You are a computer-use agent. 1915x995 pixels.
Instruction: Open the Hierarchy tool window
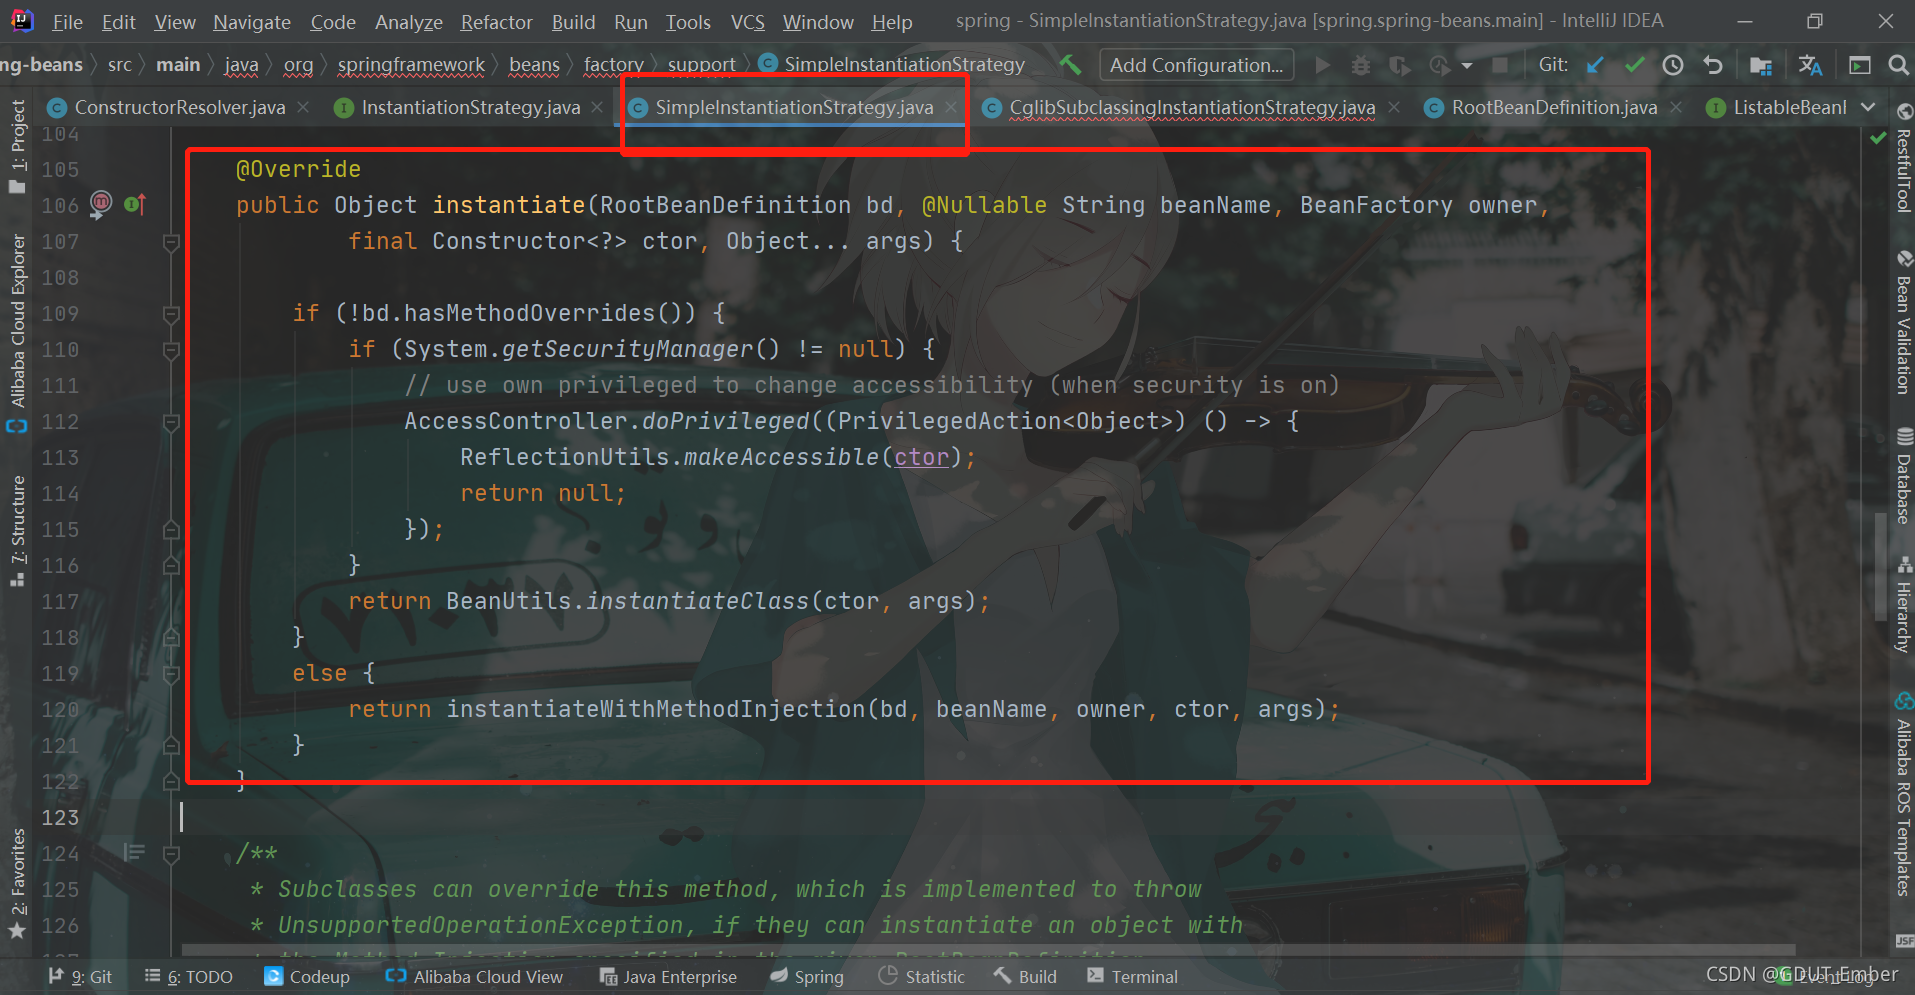tap(1903, 605)
